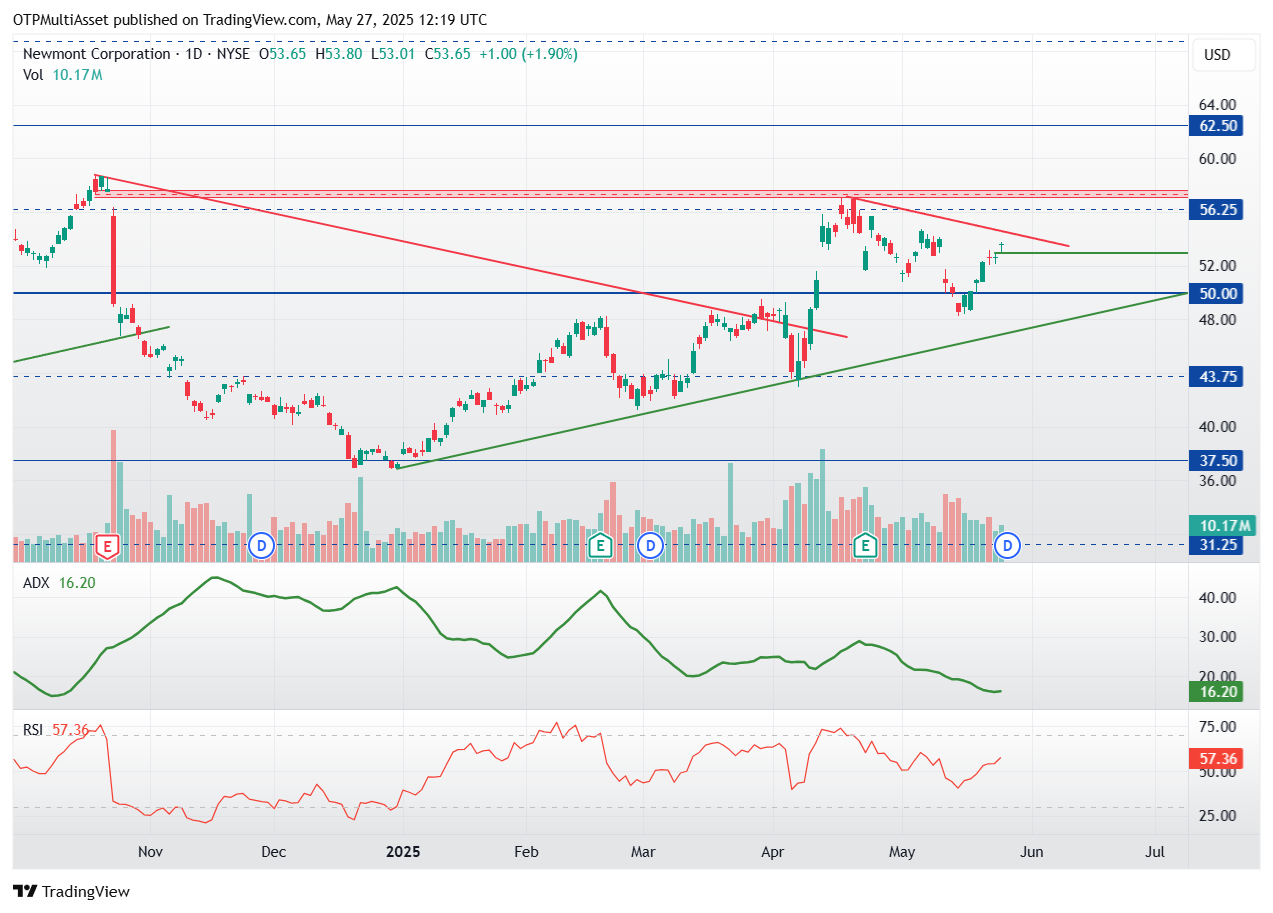
Task: Click the 50.00 horizontal line price label
Action: tap(1215, 294)
